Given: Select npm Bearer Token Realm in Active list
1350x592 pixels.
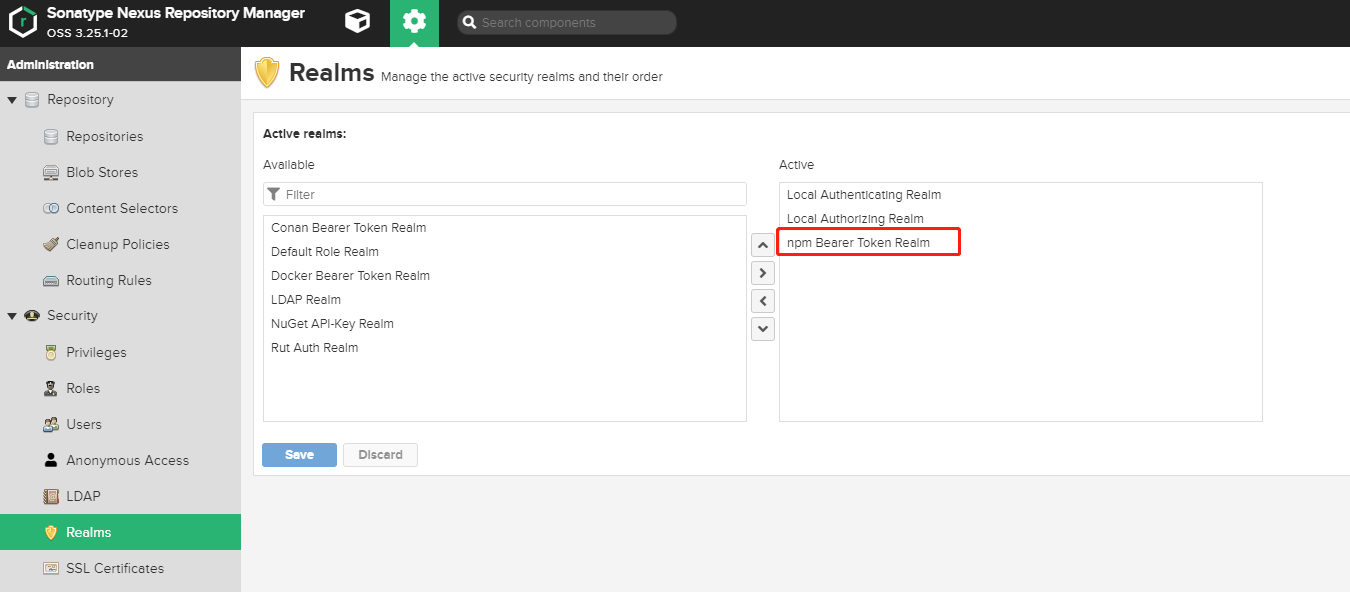Looking at the screenshot, I should 858,242.
